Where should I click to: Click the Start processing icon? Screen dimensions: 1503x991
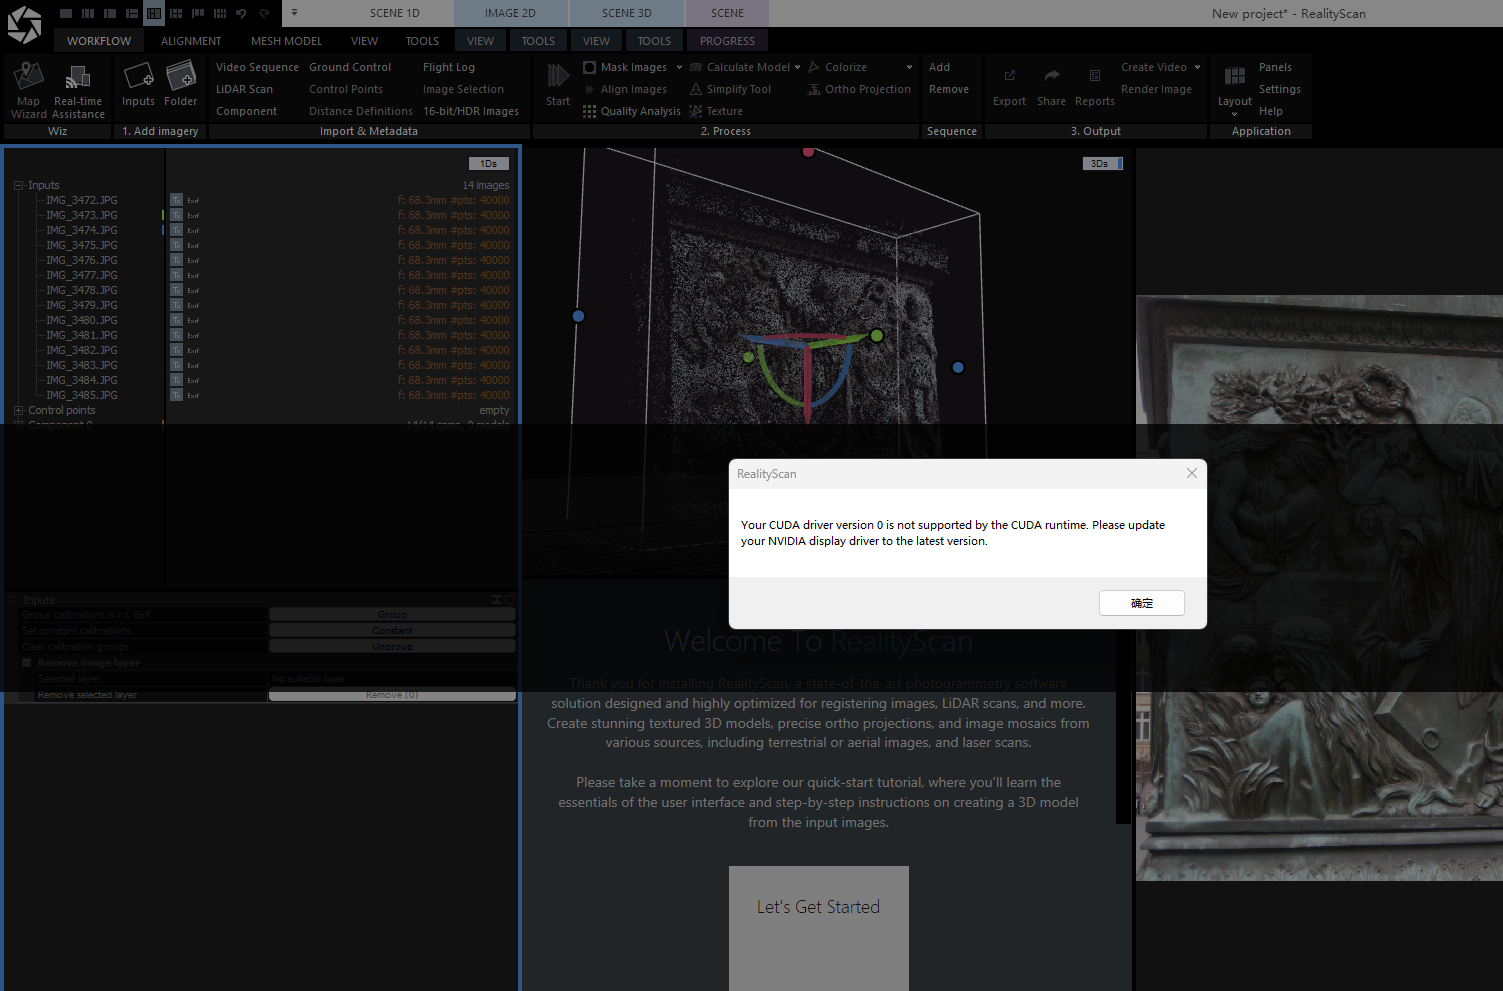(x=558, y=76)
